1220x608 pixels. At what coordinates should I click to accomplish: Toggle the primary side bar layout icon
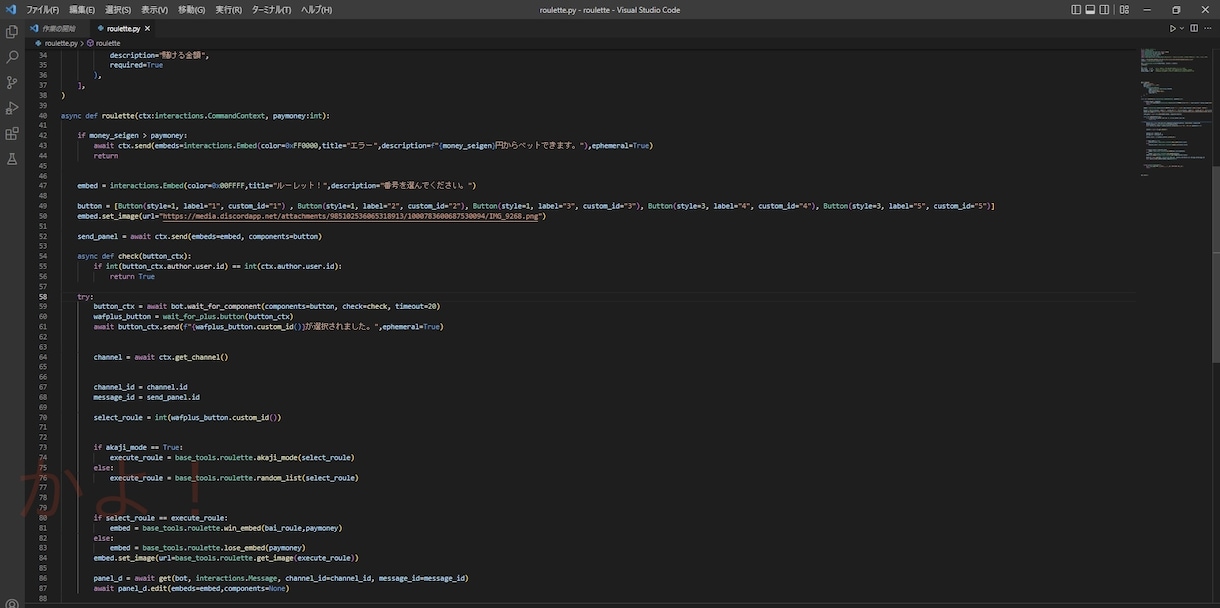pos(1076,9)
